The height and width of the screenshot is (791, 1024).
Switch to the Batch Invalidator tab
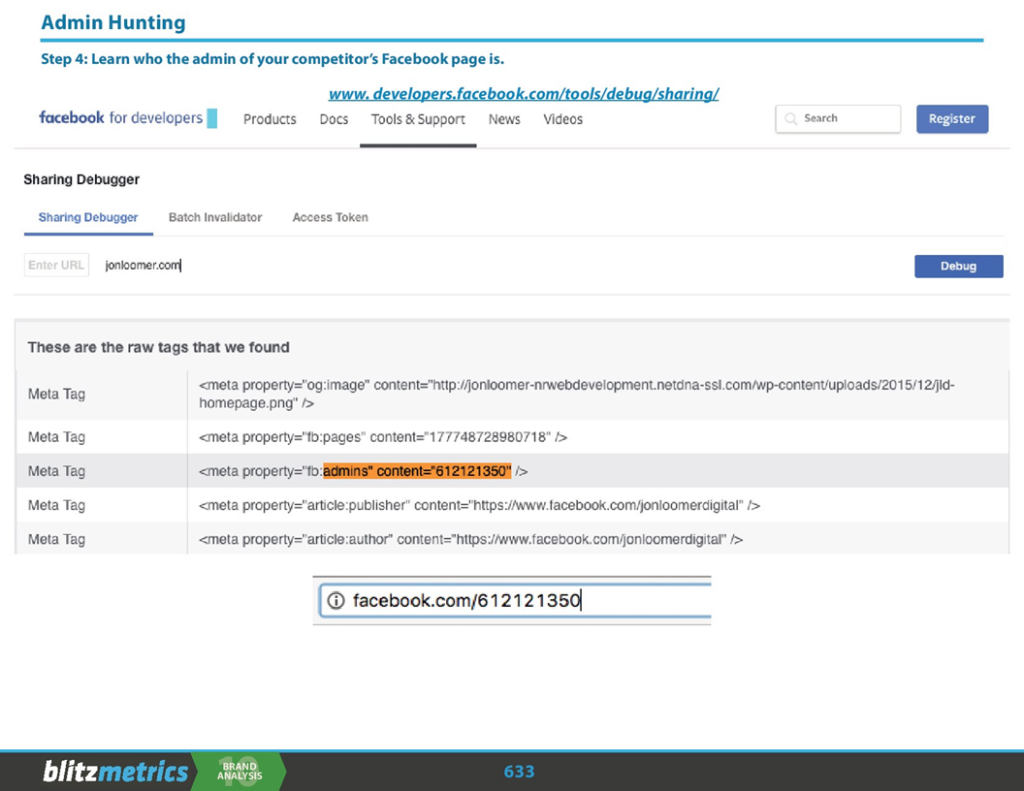tap(215, 218)
